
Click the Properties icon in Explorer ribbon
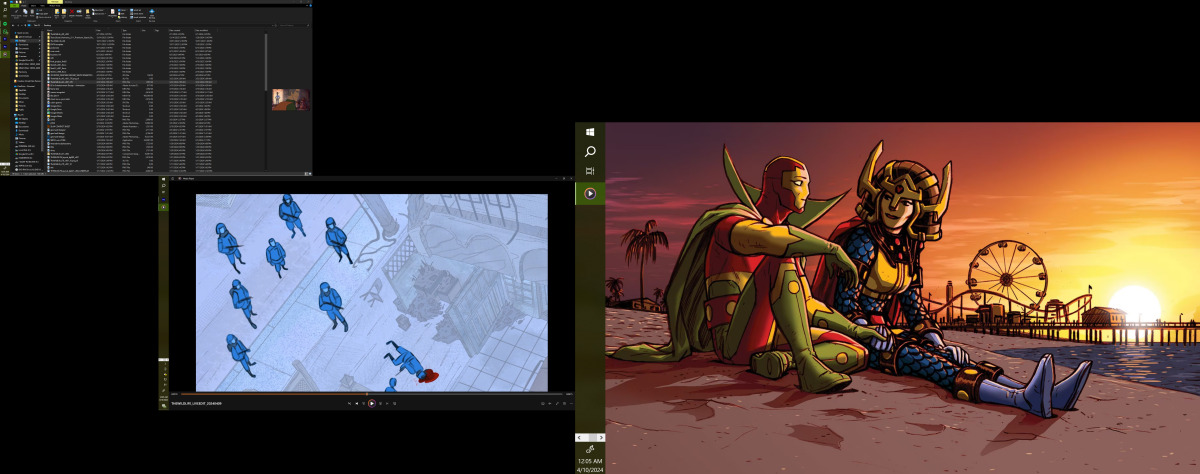[113, 12]
